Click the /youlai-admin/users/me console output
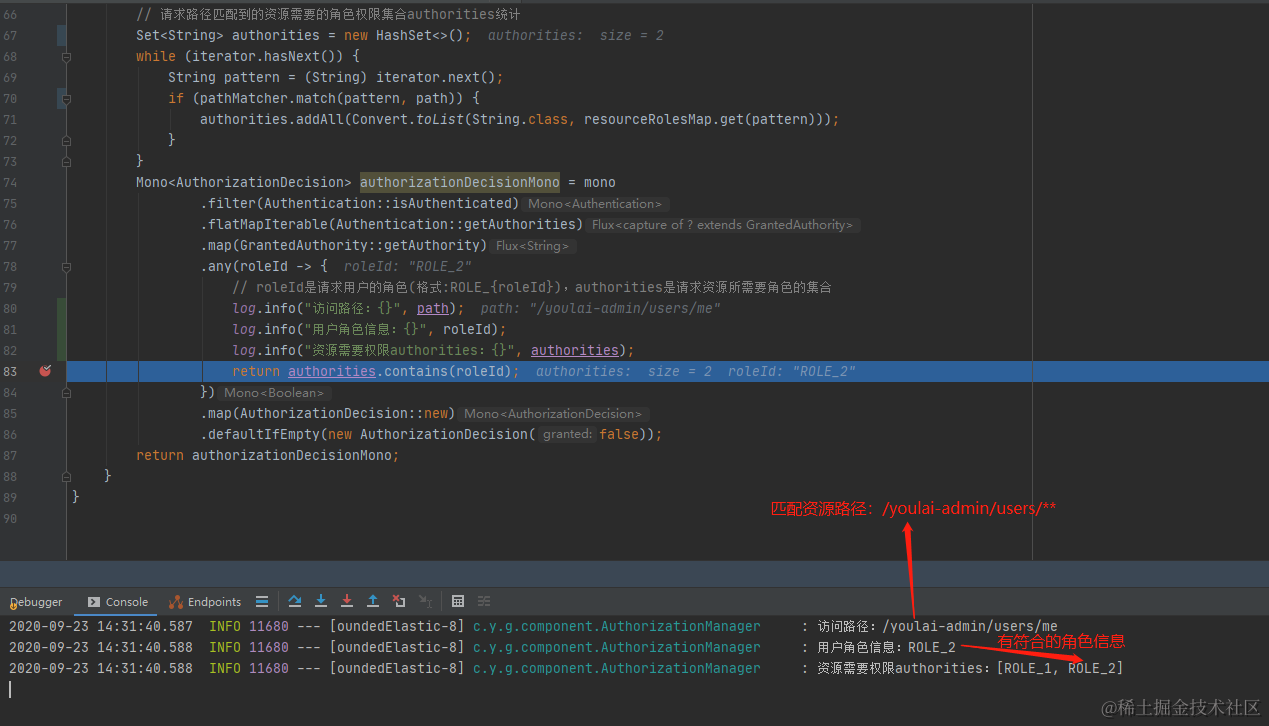1269x726 pixels. click(x=969, y=627)
